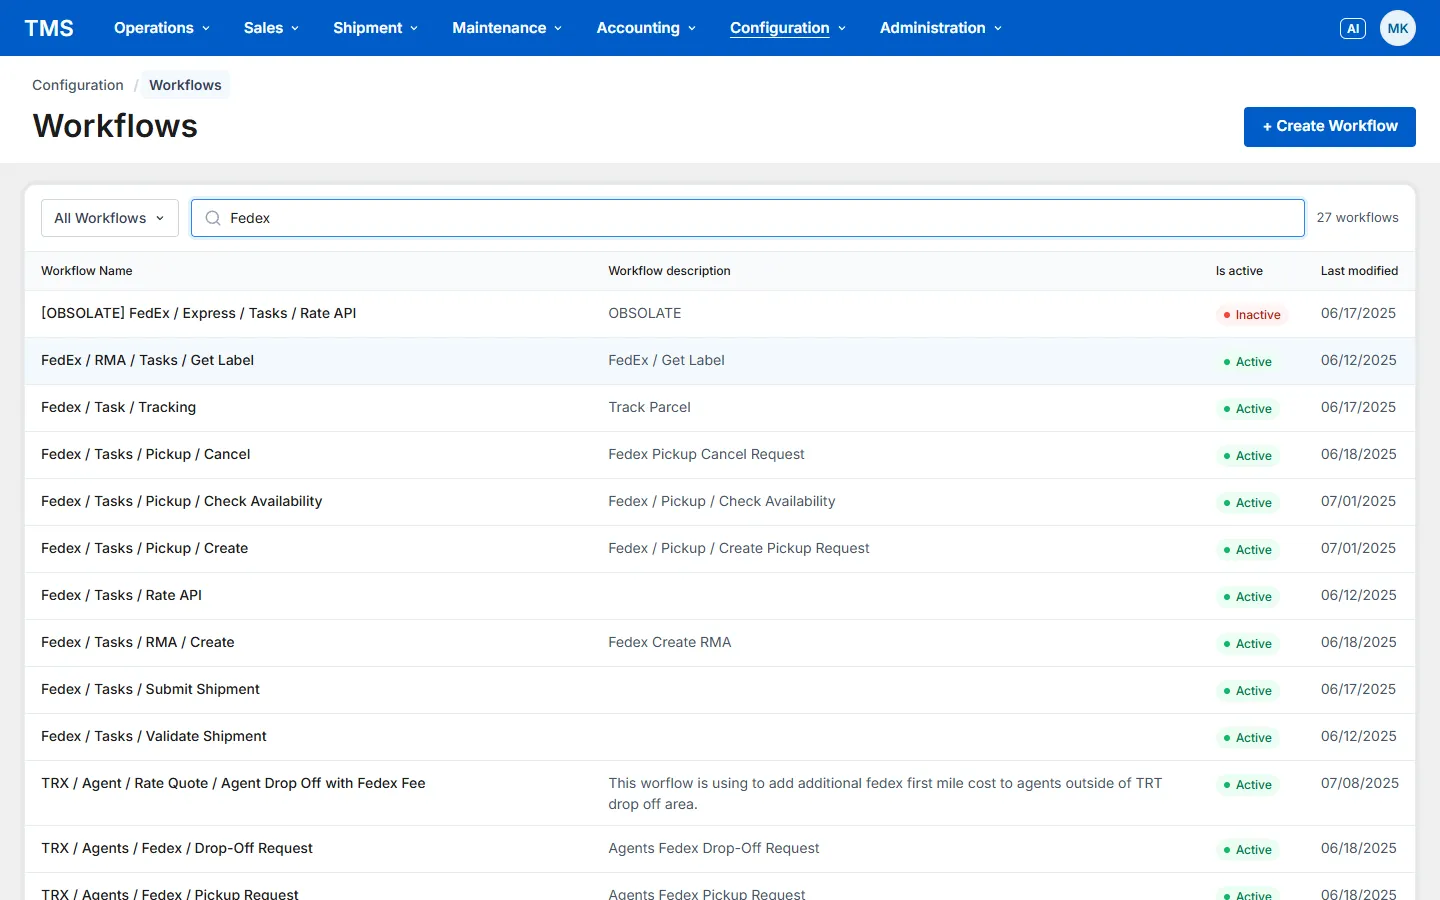Click the 07/08/2025 last modified date
This screenshot has height=900, width=1440.
[x=1359, y=783]
